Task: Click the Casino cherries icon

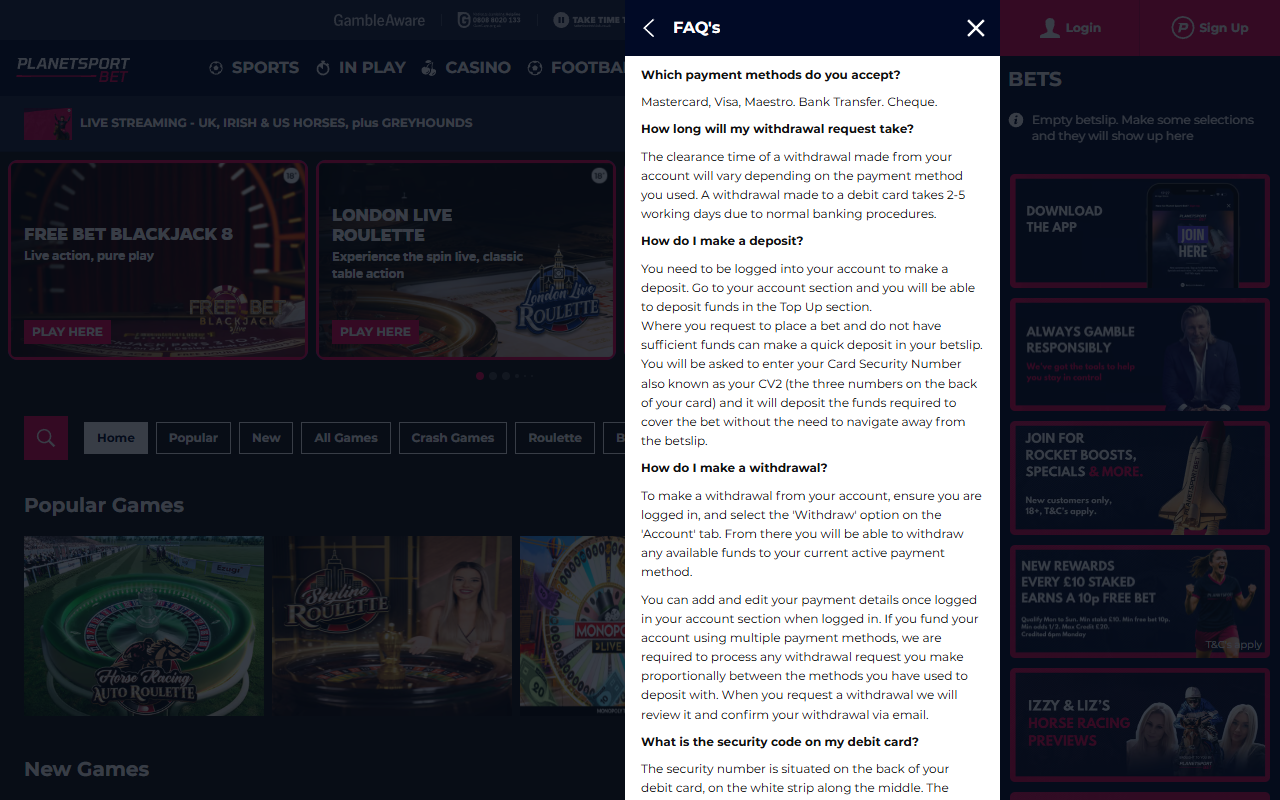Action: coord(429,68)
